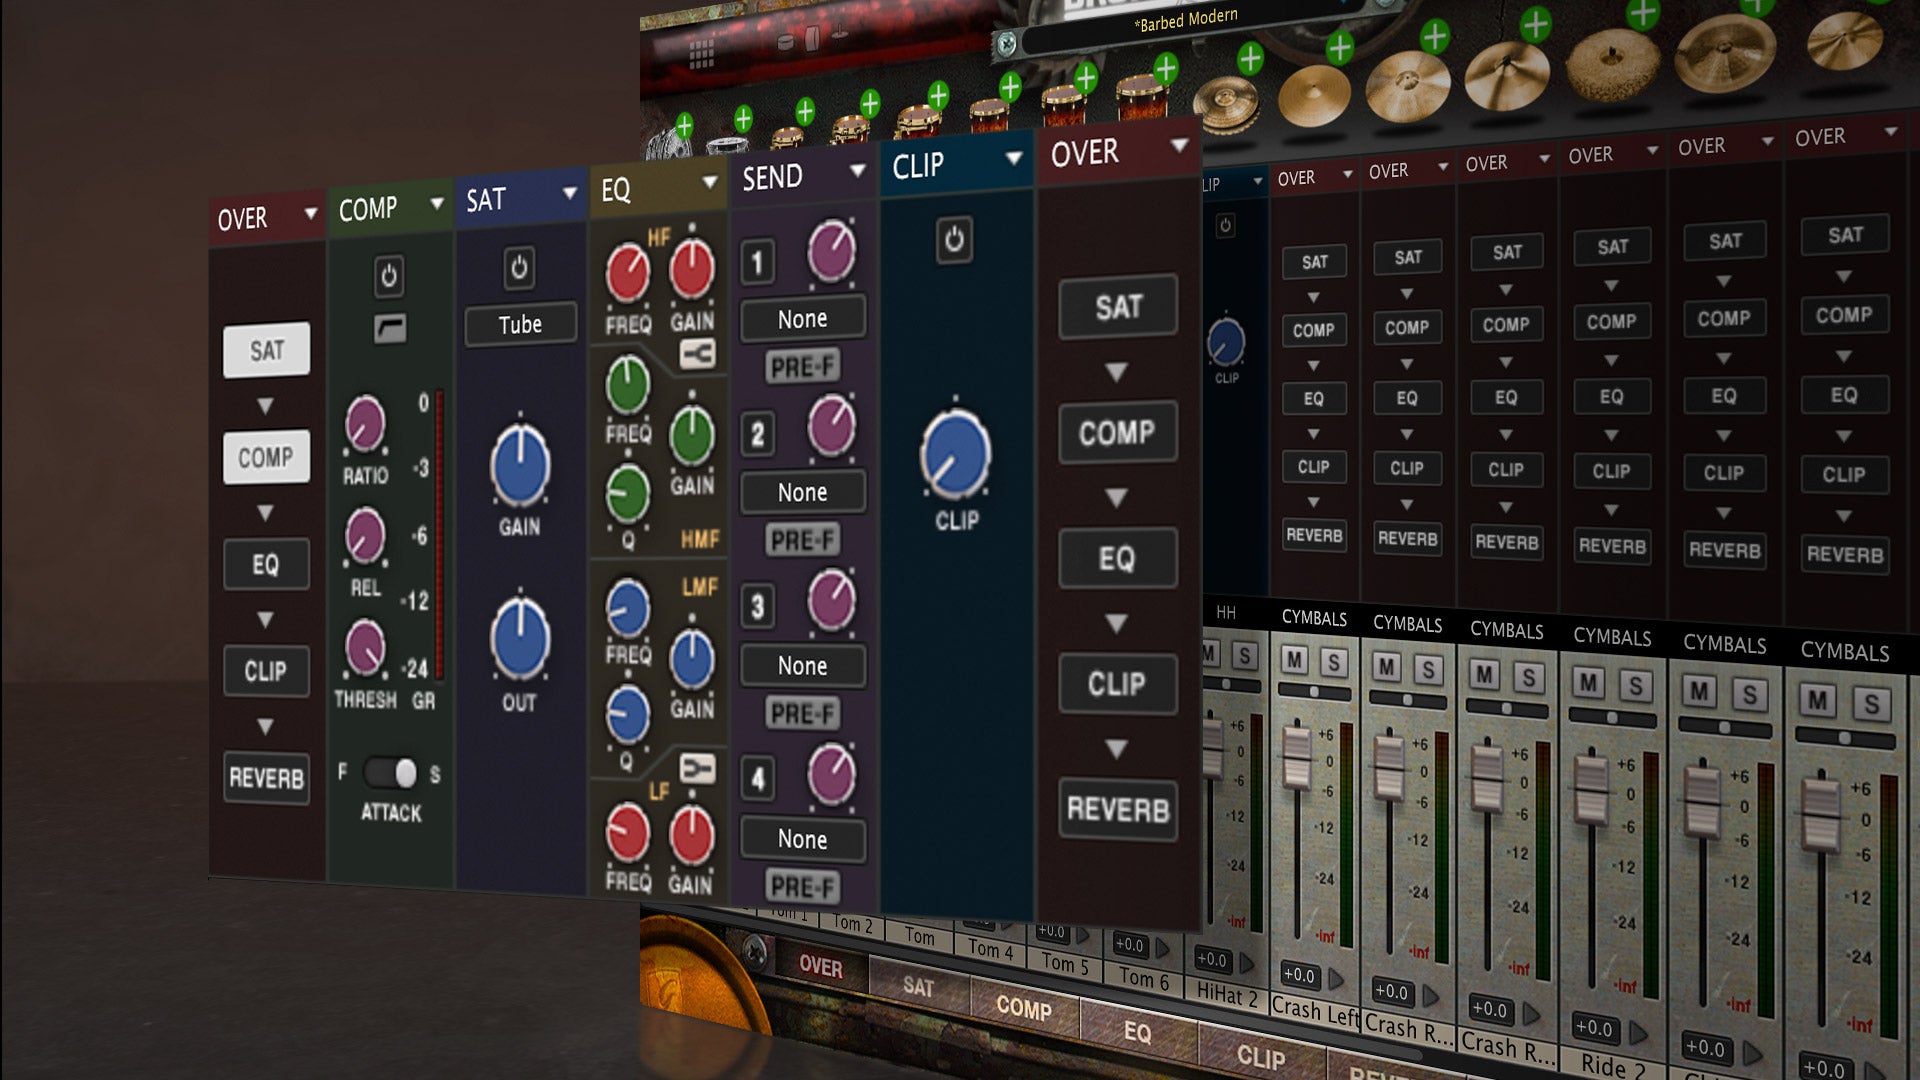Screen dimensions: 1920x1080
Task: Toggle the ATTACK fast/slow switch
Action: (x=390, y=773)
